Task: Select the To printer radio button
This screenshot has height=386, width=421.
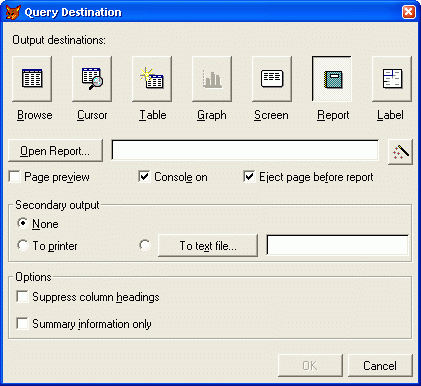Action: pyautogui.click(x=23, y=245)
